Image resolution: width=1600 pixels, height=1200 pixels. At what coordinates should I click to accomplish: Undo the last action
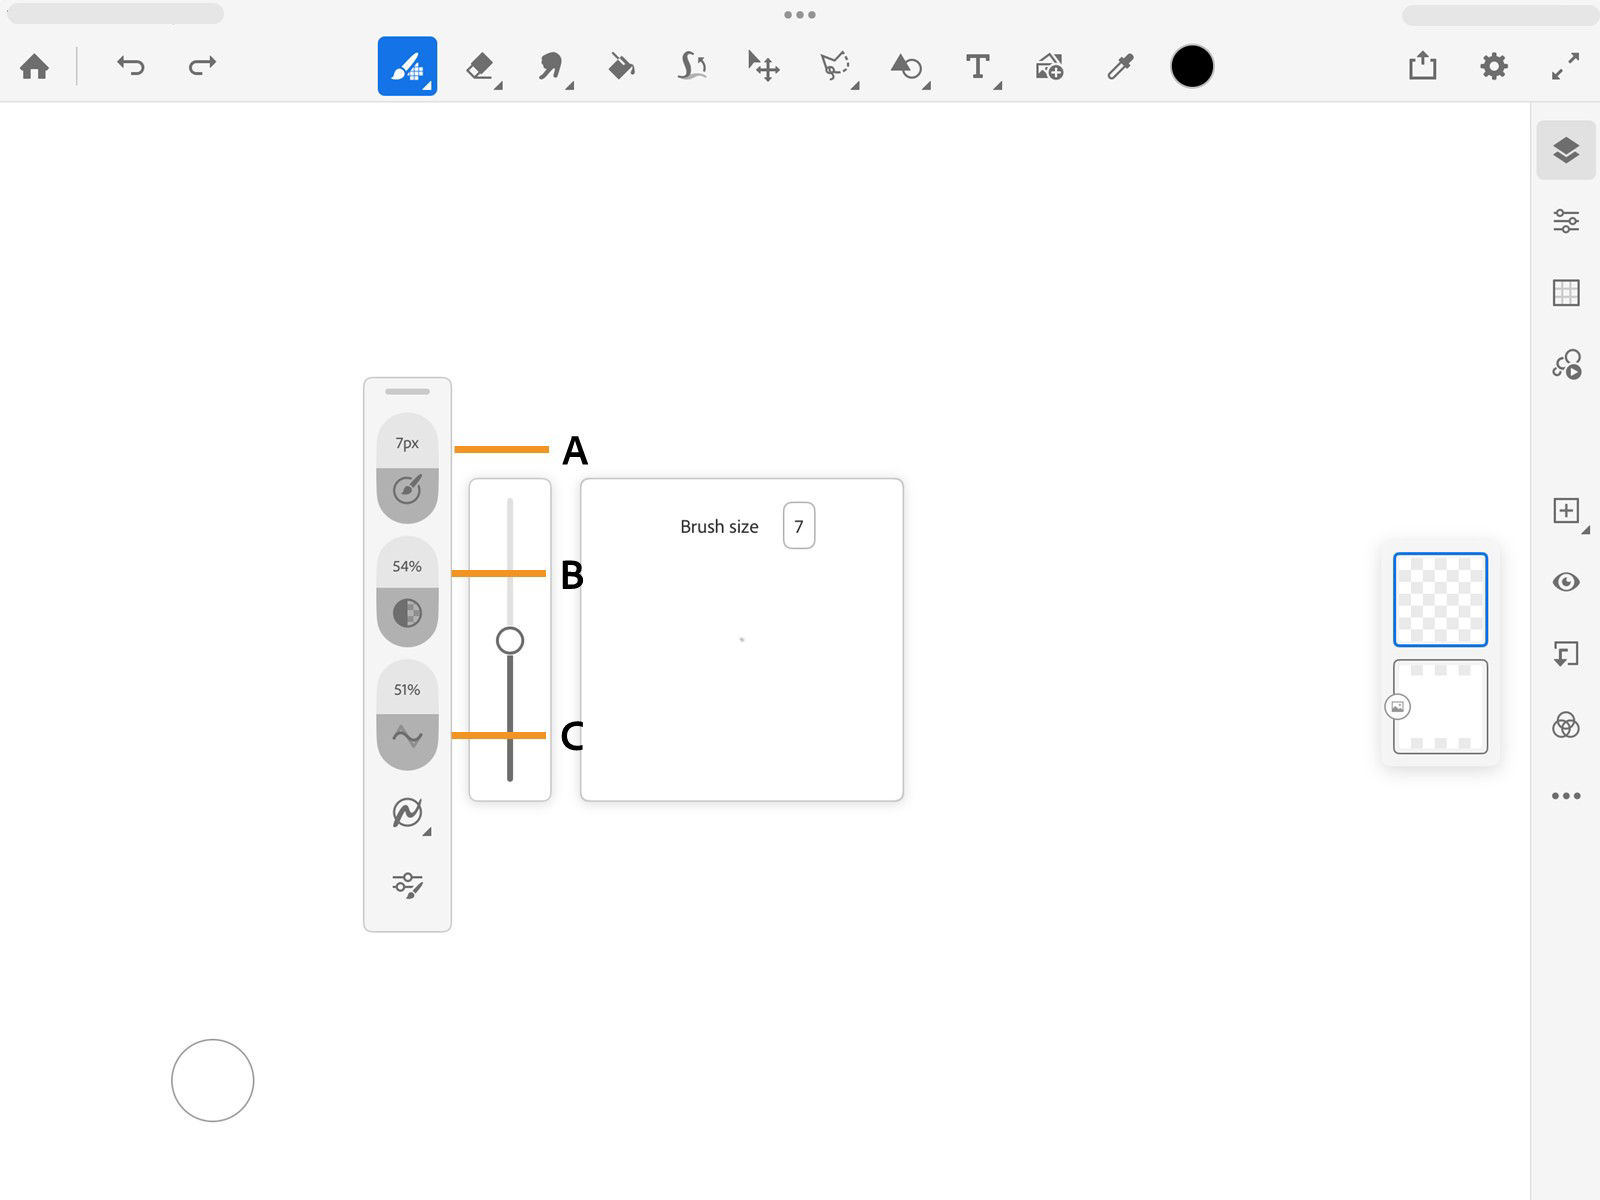tap(131, 67)
